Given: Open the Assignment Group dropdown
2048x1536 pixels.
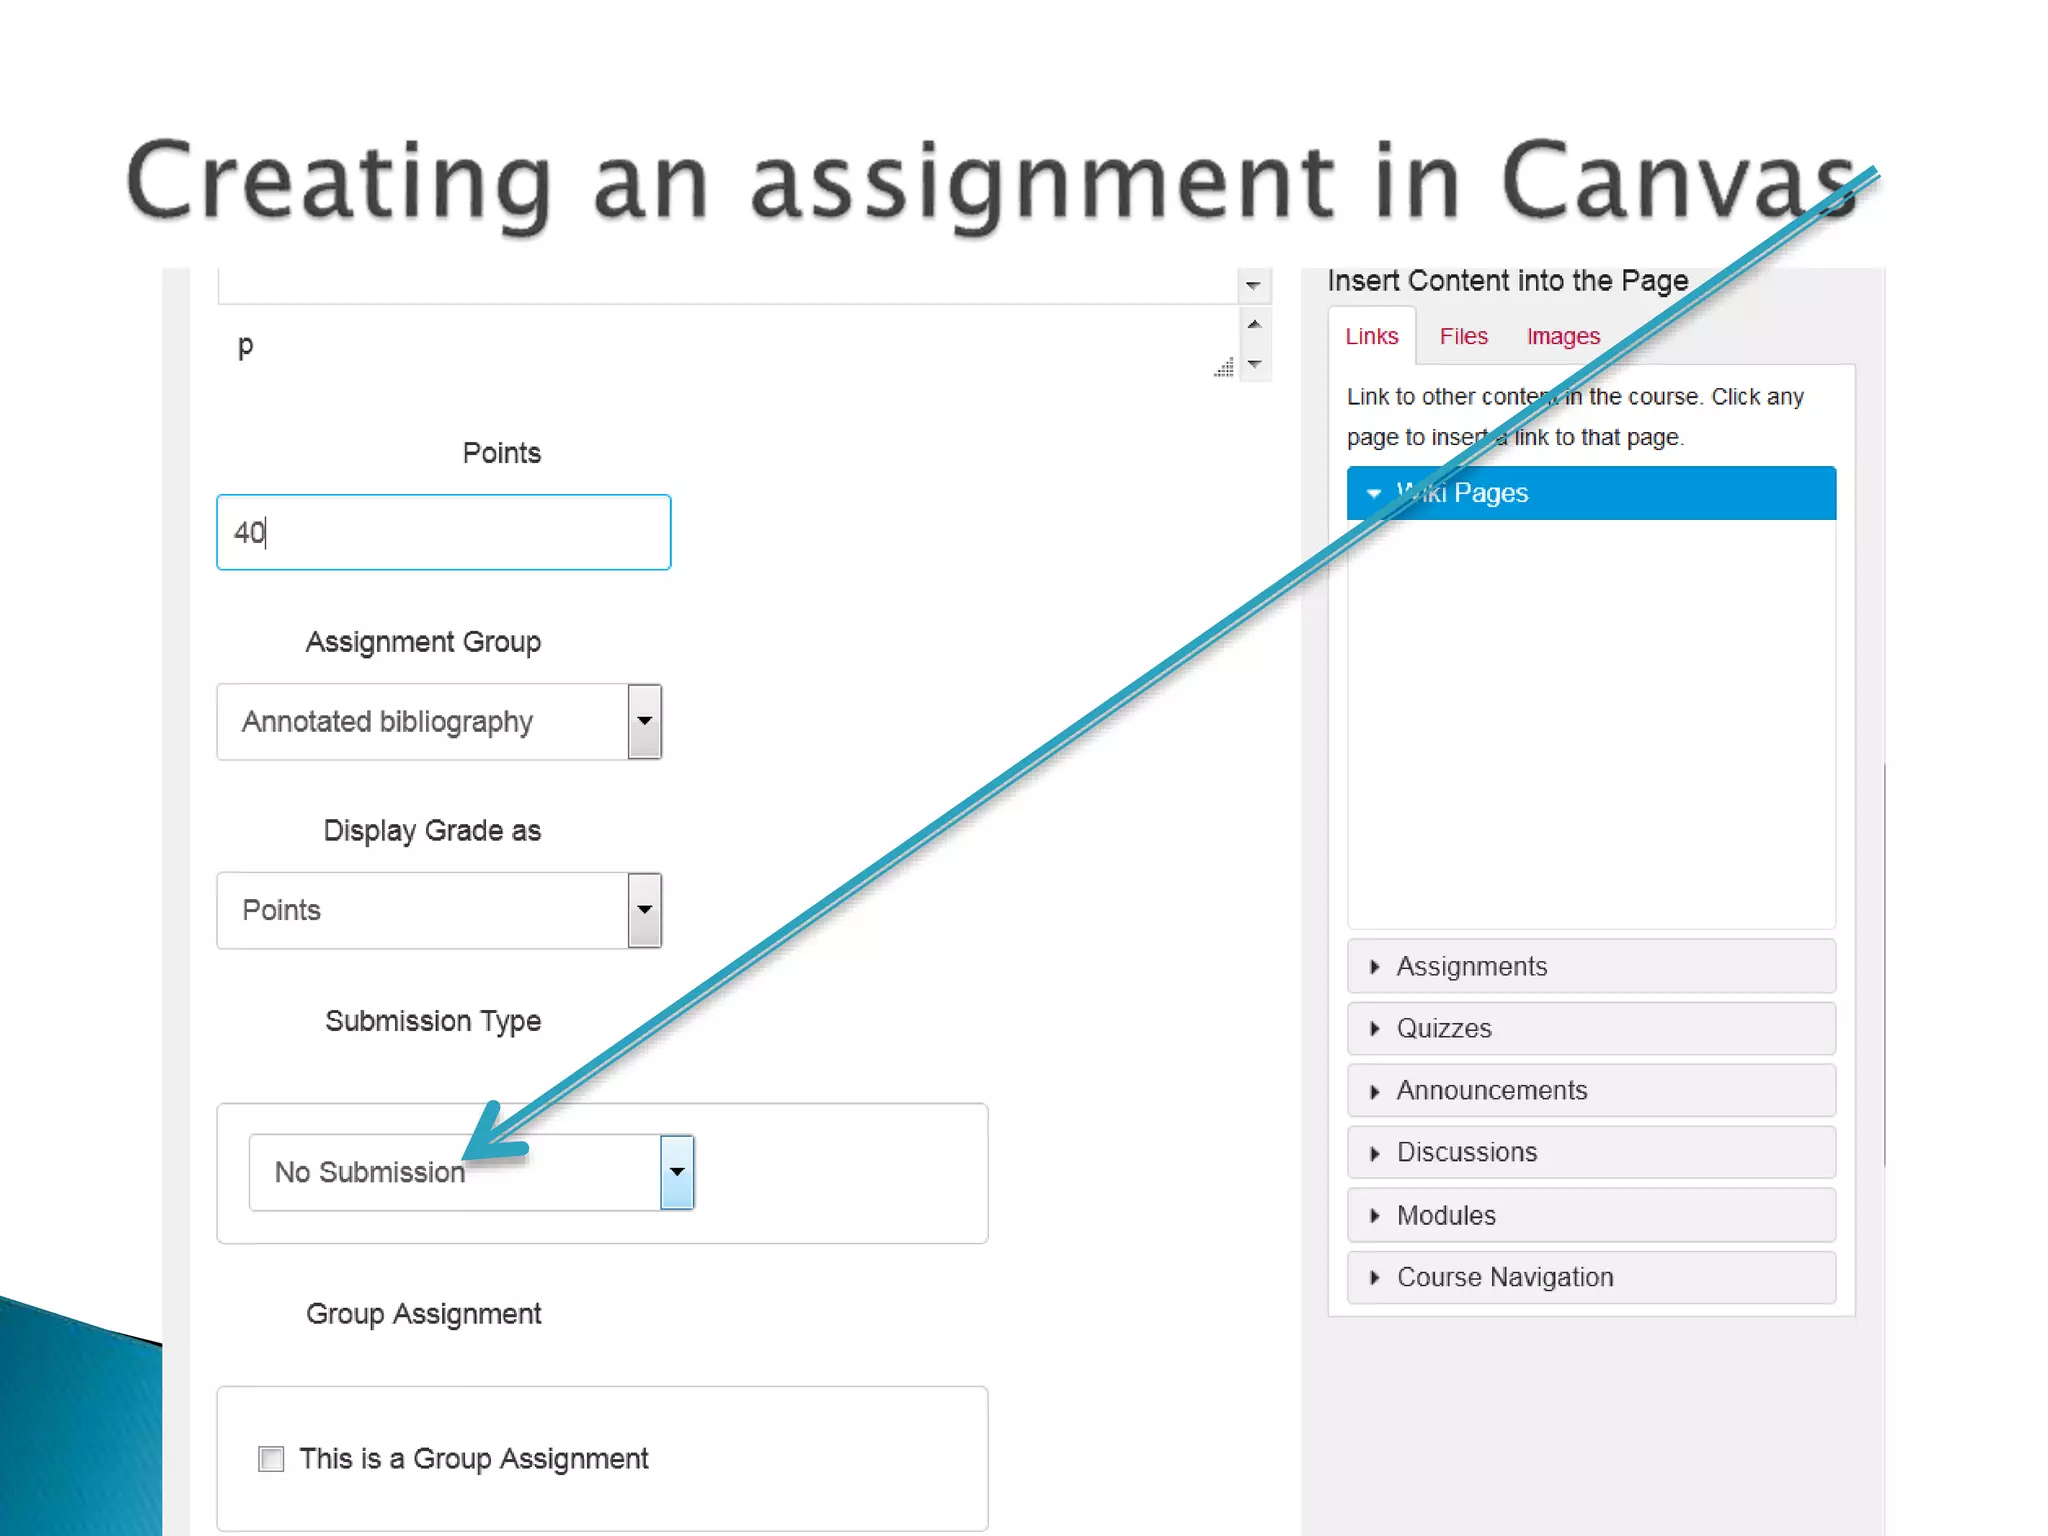Looking at the screenshot, I should click(644, 721).
